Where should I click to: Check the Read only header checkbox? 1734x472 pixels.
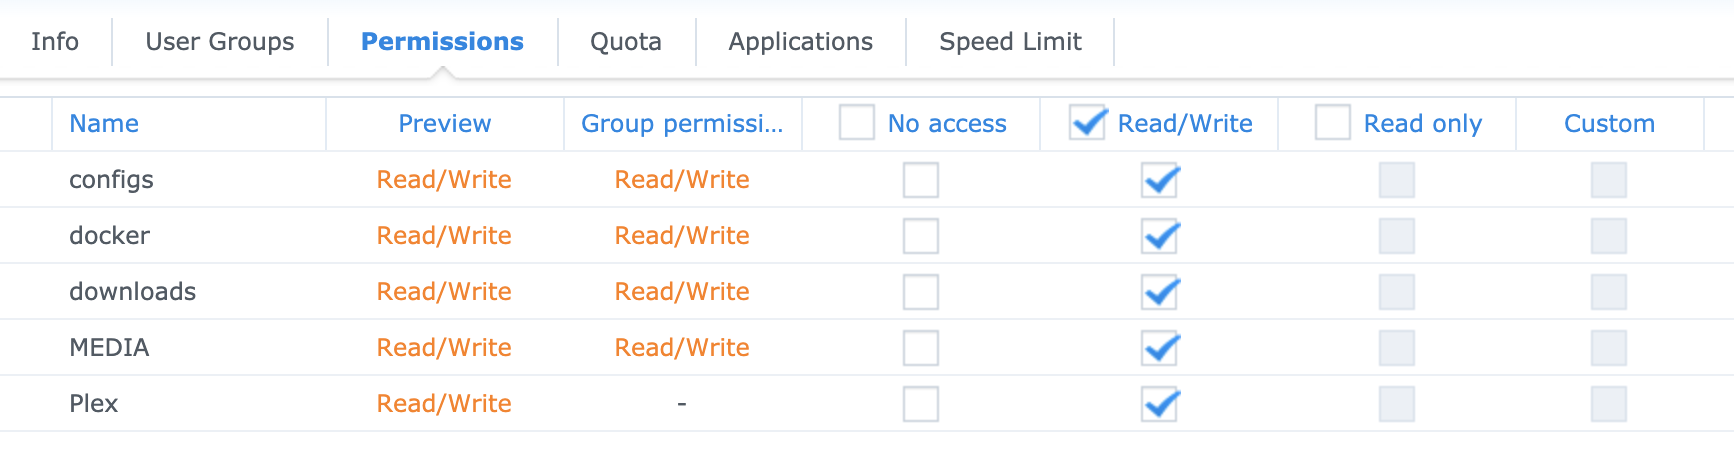pos(1333,123)
